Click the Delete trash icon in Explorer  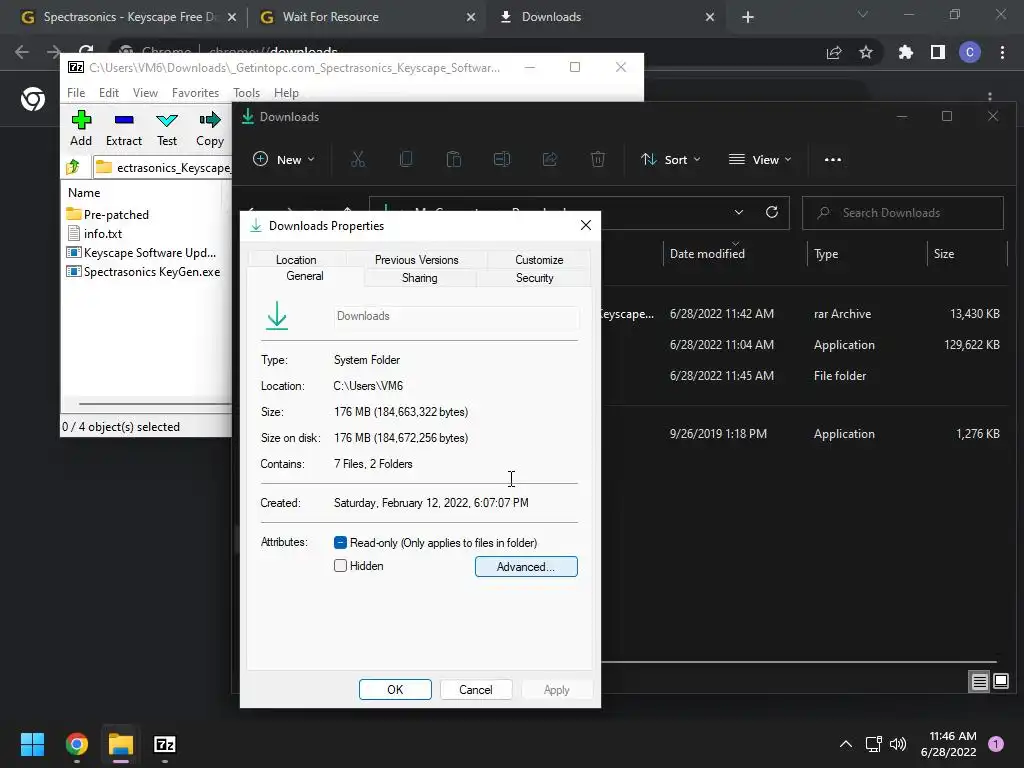(x=598, y=159)
